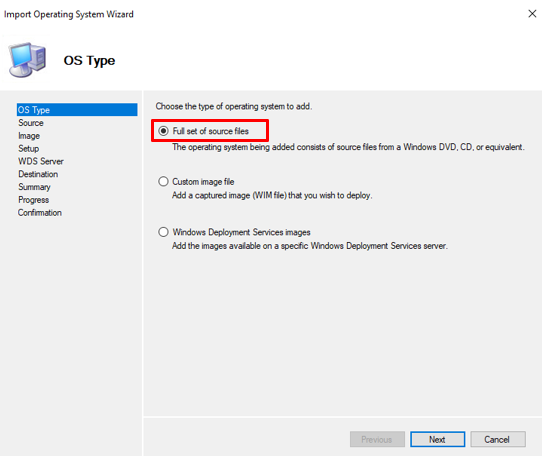The width and height of the screenshot is (542, 456).
Task: Click the Cancel button
Action: click(498, 439)
